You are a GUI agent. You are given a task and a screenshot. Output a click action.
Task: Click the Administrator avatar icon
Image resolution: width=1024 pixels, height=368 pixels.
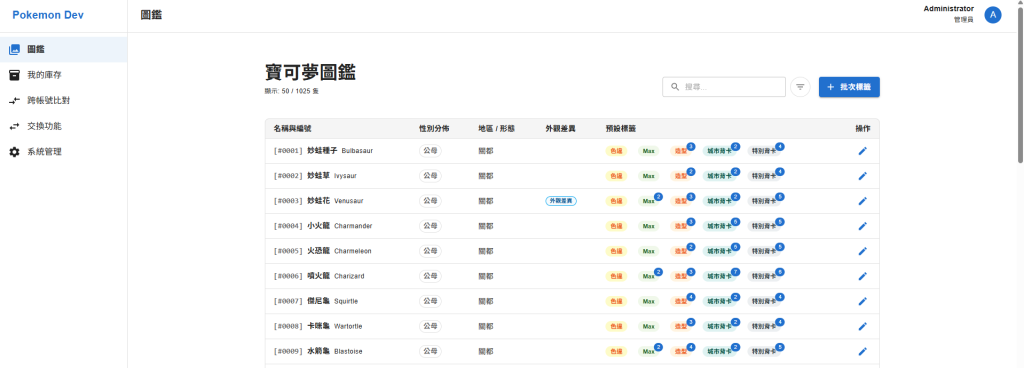(993, 15)
